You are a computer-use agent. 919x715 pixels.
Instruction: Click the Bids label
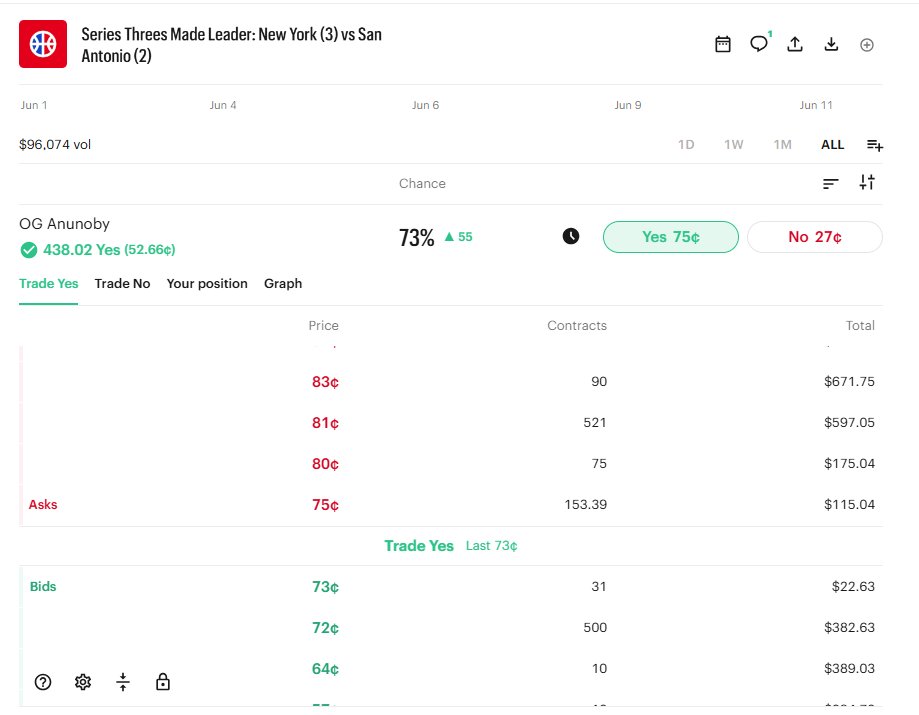(43, 587)
